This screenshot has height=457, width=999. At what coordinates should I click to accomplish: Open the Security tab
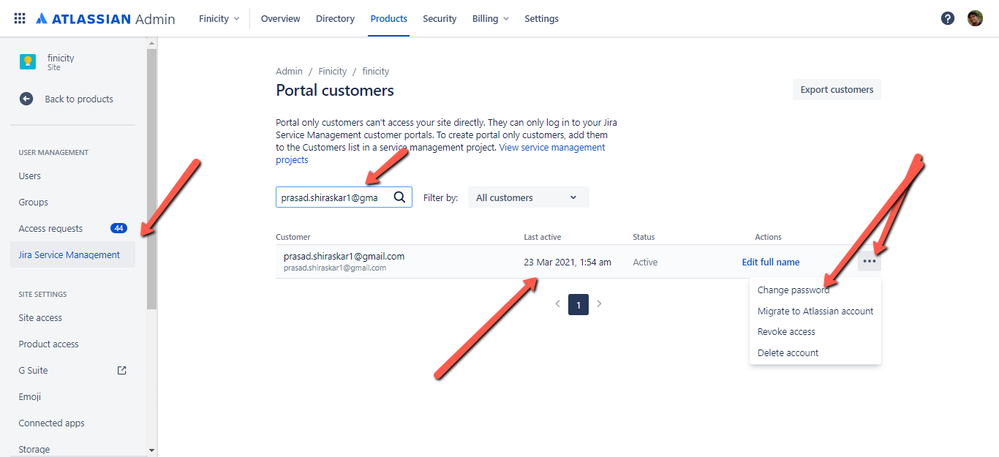(440, 18)
